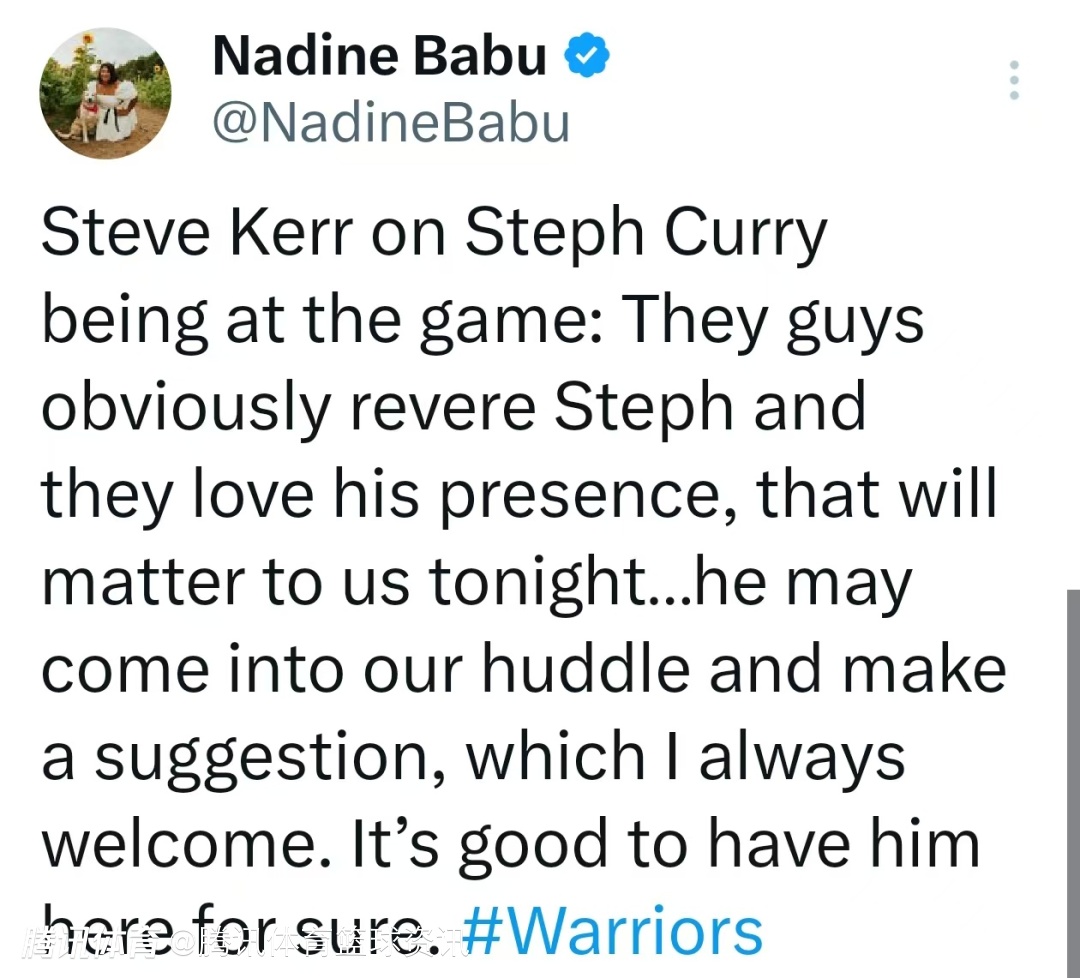Viewport: 1080px width, 978px height.
Task: Open the three-dot more options menu
Action: click(1014, 80)
